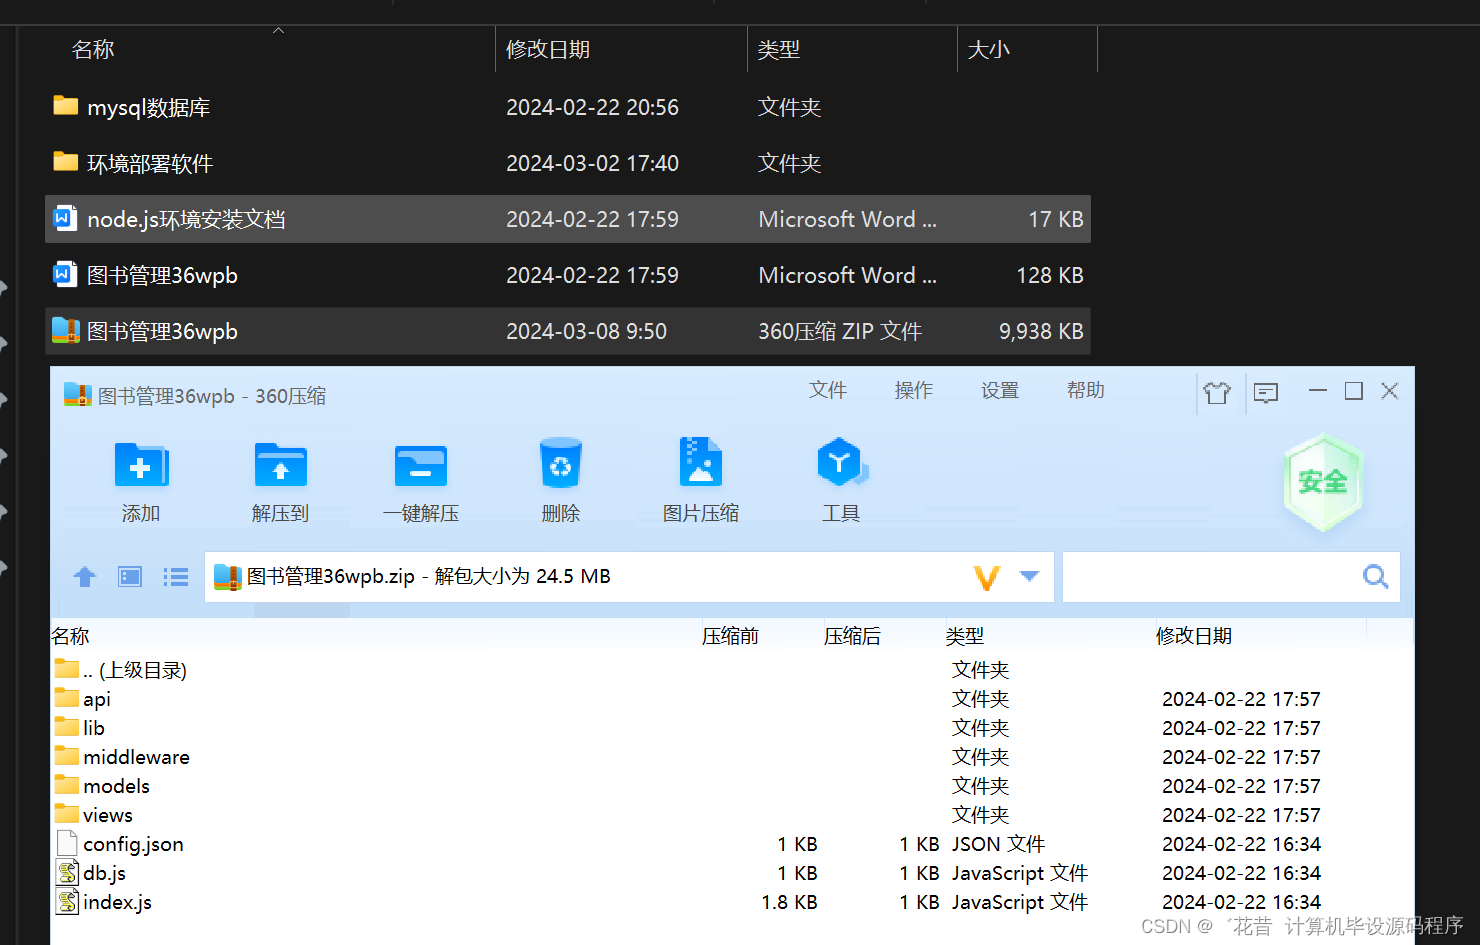Open the feedback speech-bubble icon
The height and width of the screenshot is (945, 1480).
[x=1265, y=392]
